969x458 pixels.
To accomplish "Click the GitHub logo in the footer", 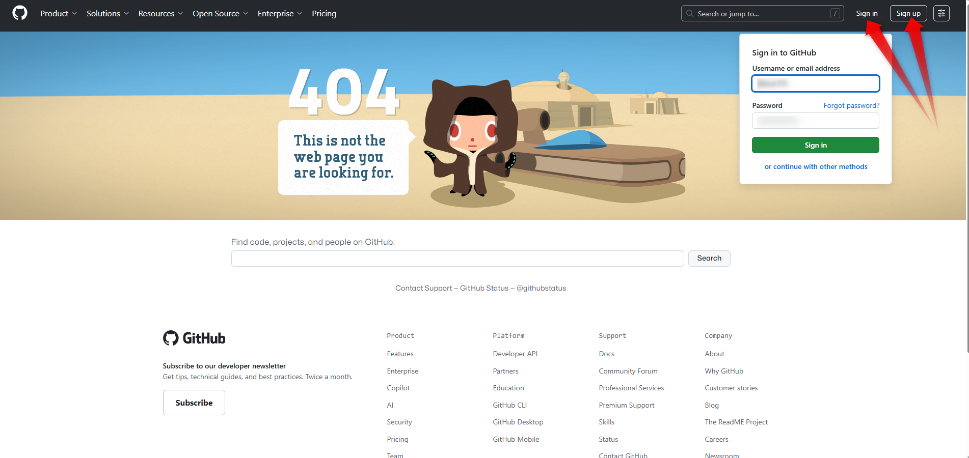I will point(194,338).
